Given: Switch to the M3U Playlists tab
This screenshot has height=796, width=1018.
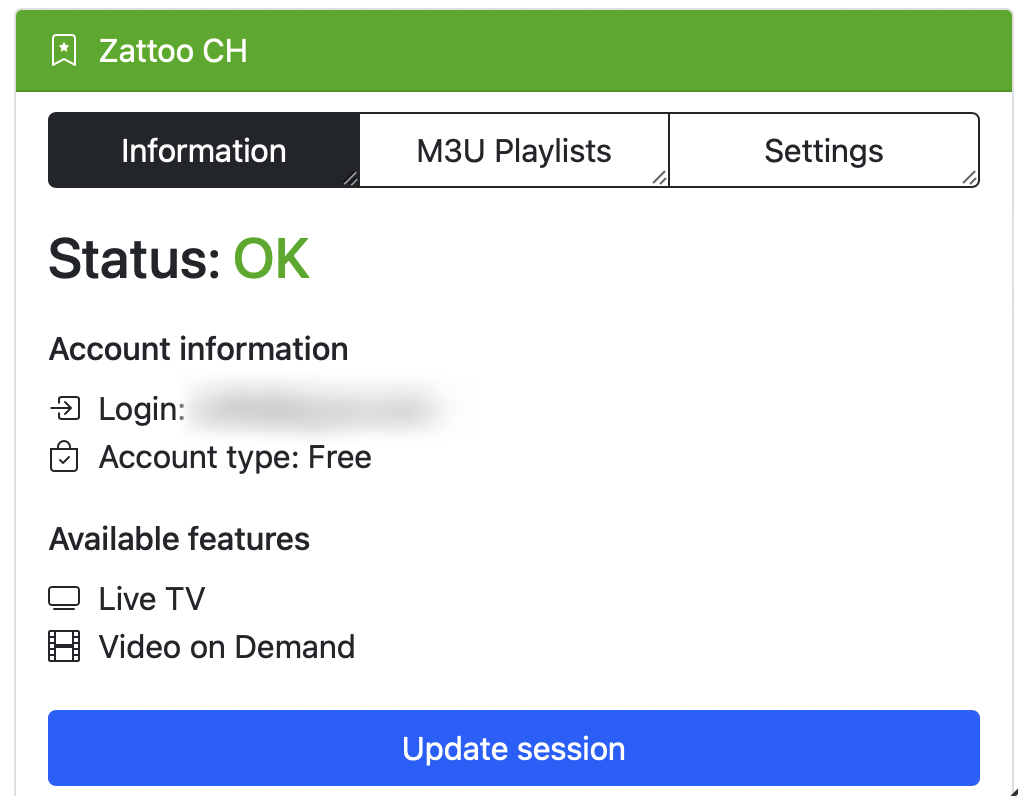Looking at the screenshot, I should click(514, 151).
